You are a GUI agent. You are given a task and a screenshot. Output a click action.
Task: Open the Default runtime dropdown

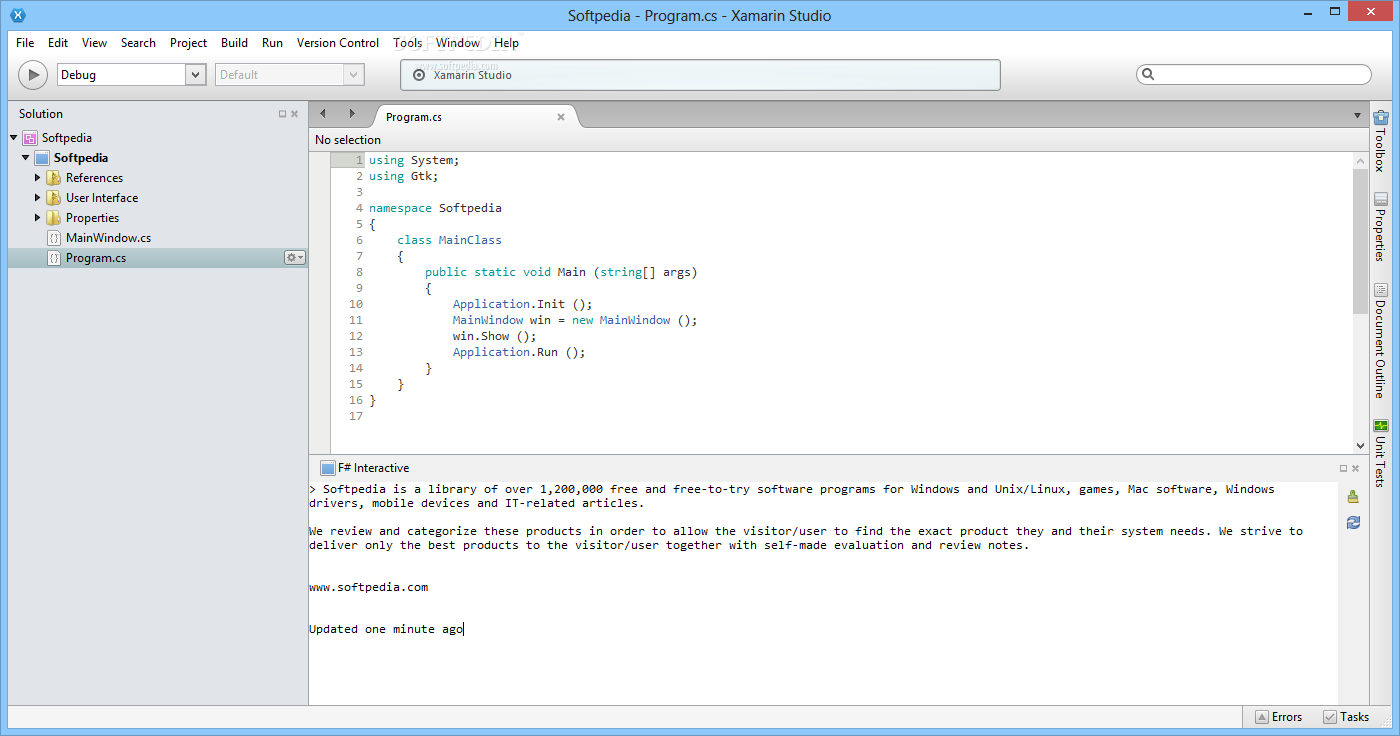353,75
